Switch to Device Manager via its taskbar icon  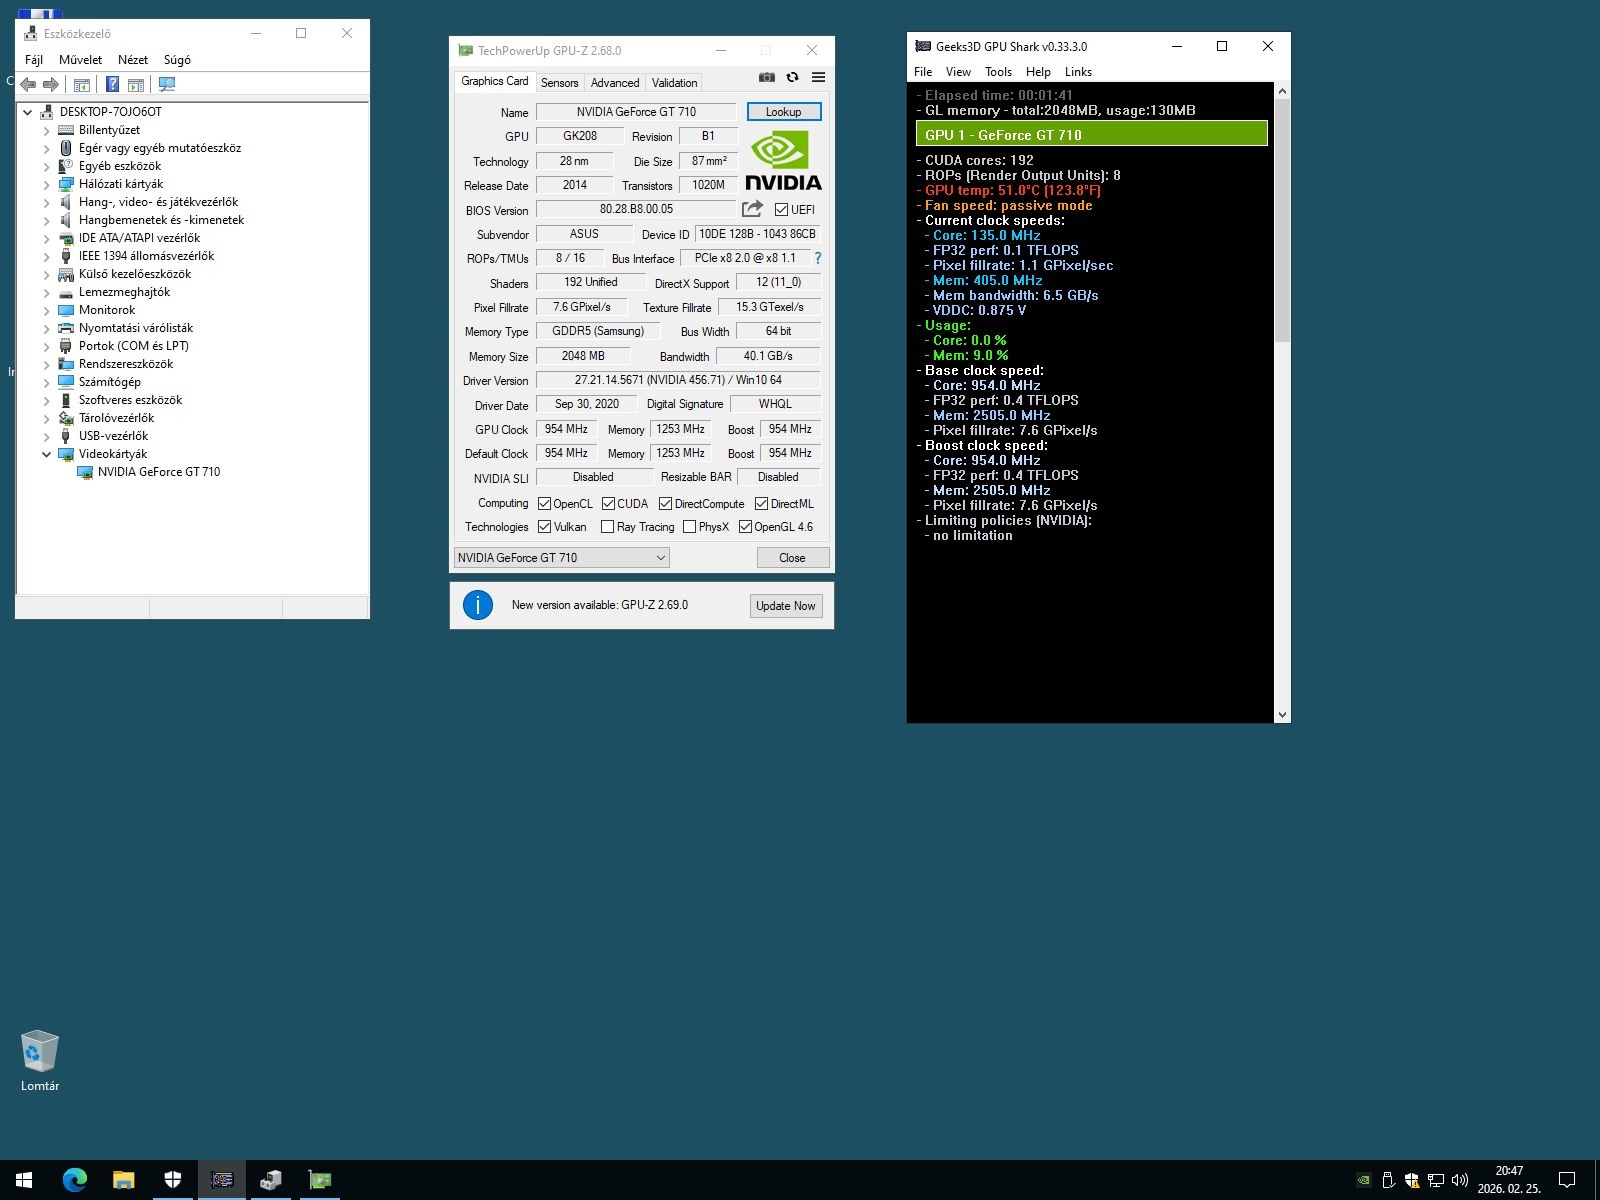[x=270, y=1180]
